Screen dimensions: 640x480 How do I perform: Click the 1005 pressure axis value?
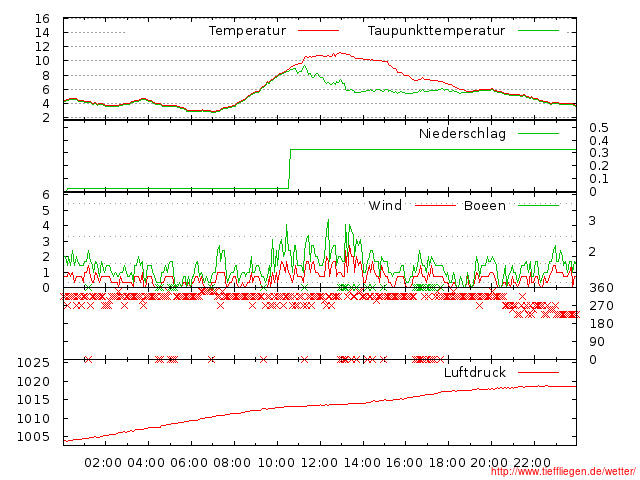(33, 437)
